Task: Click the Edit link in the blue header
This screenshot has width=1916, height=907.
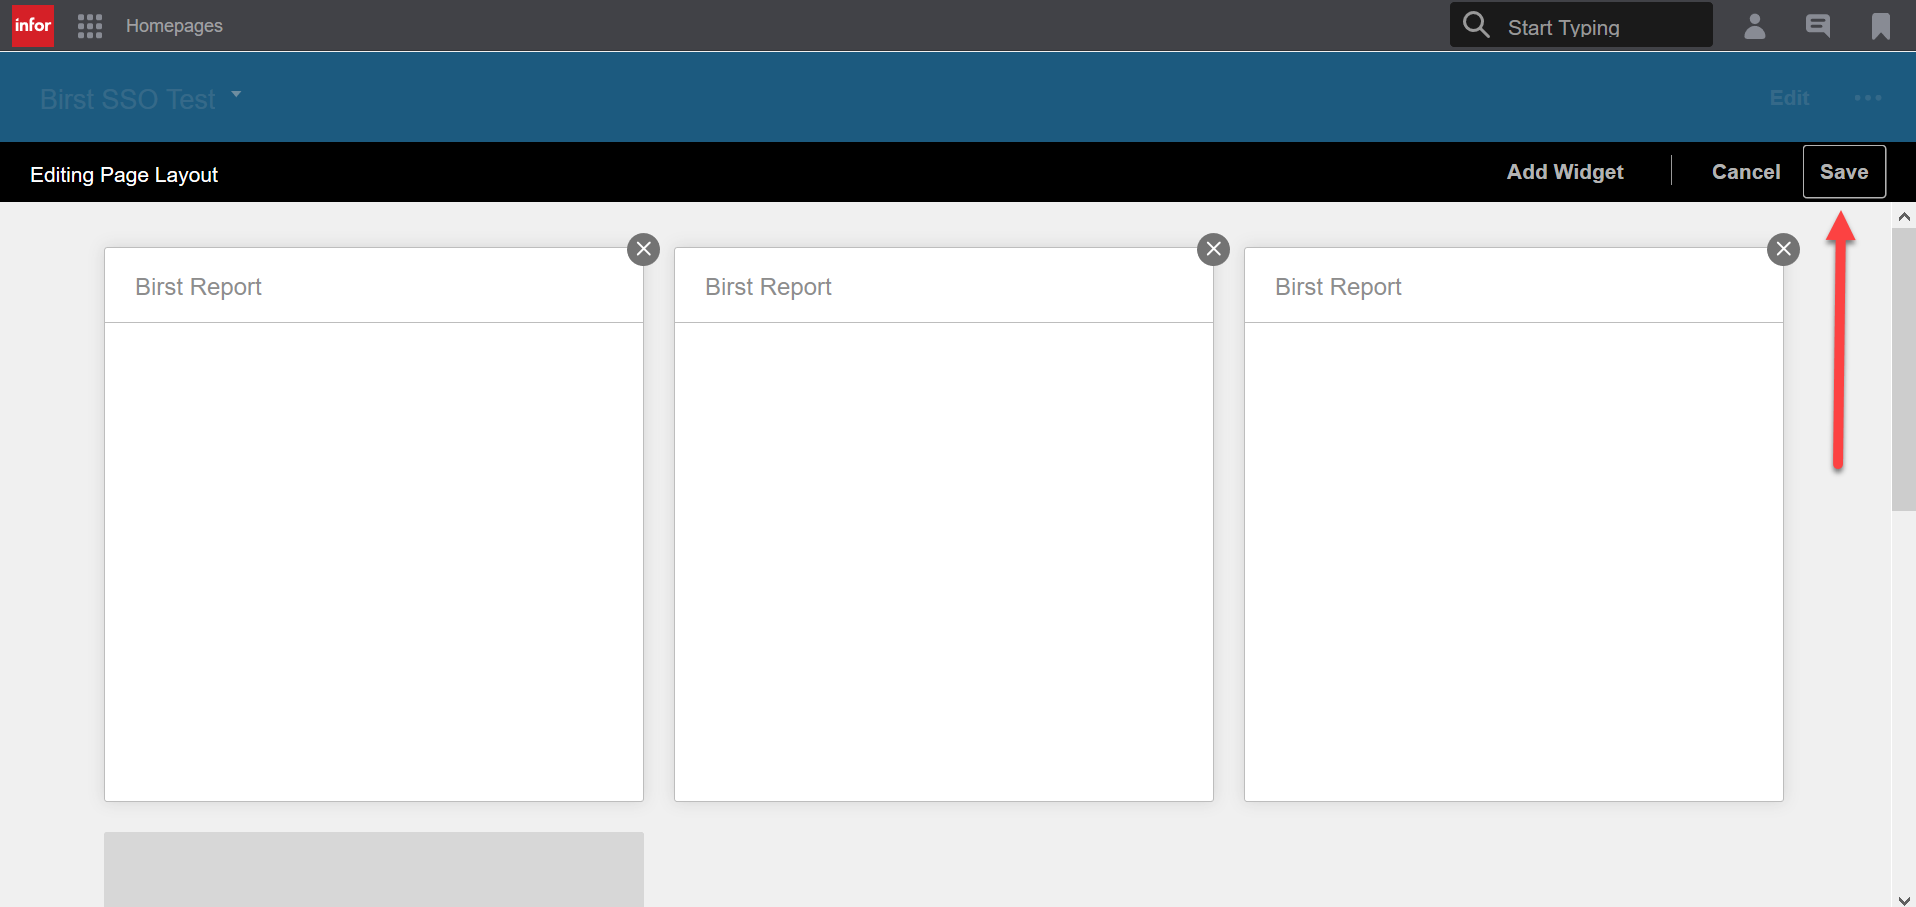Action: click(1789, 98)
